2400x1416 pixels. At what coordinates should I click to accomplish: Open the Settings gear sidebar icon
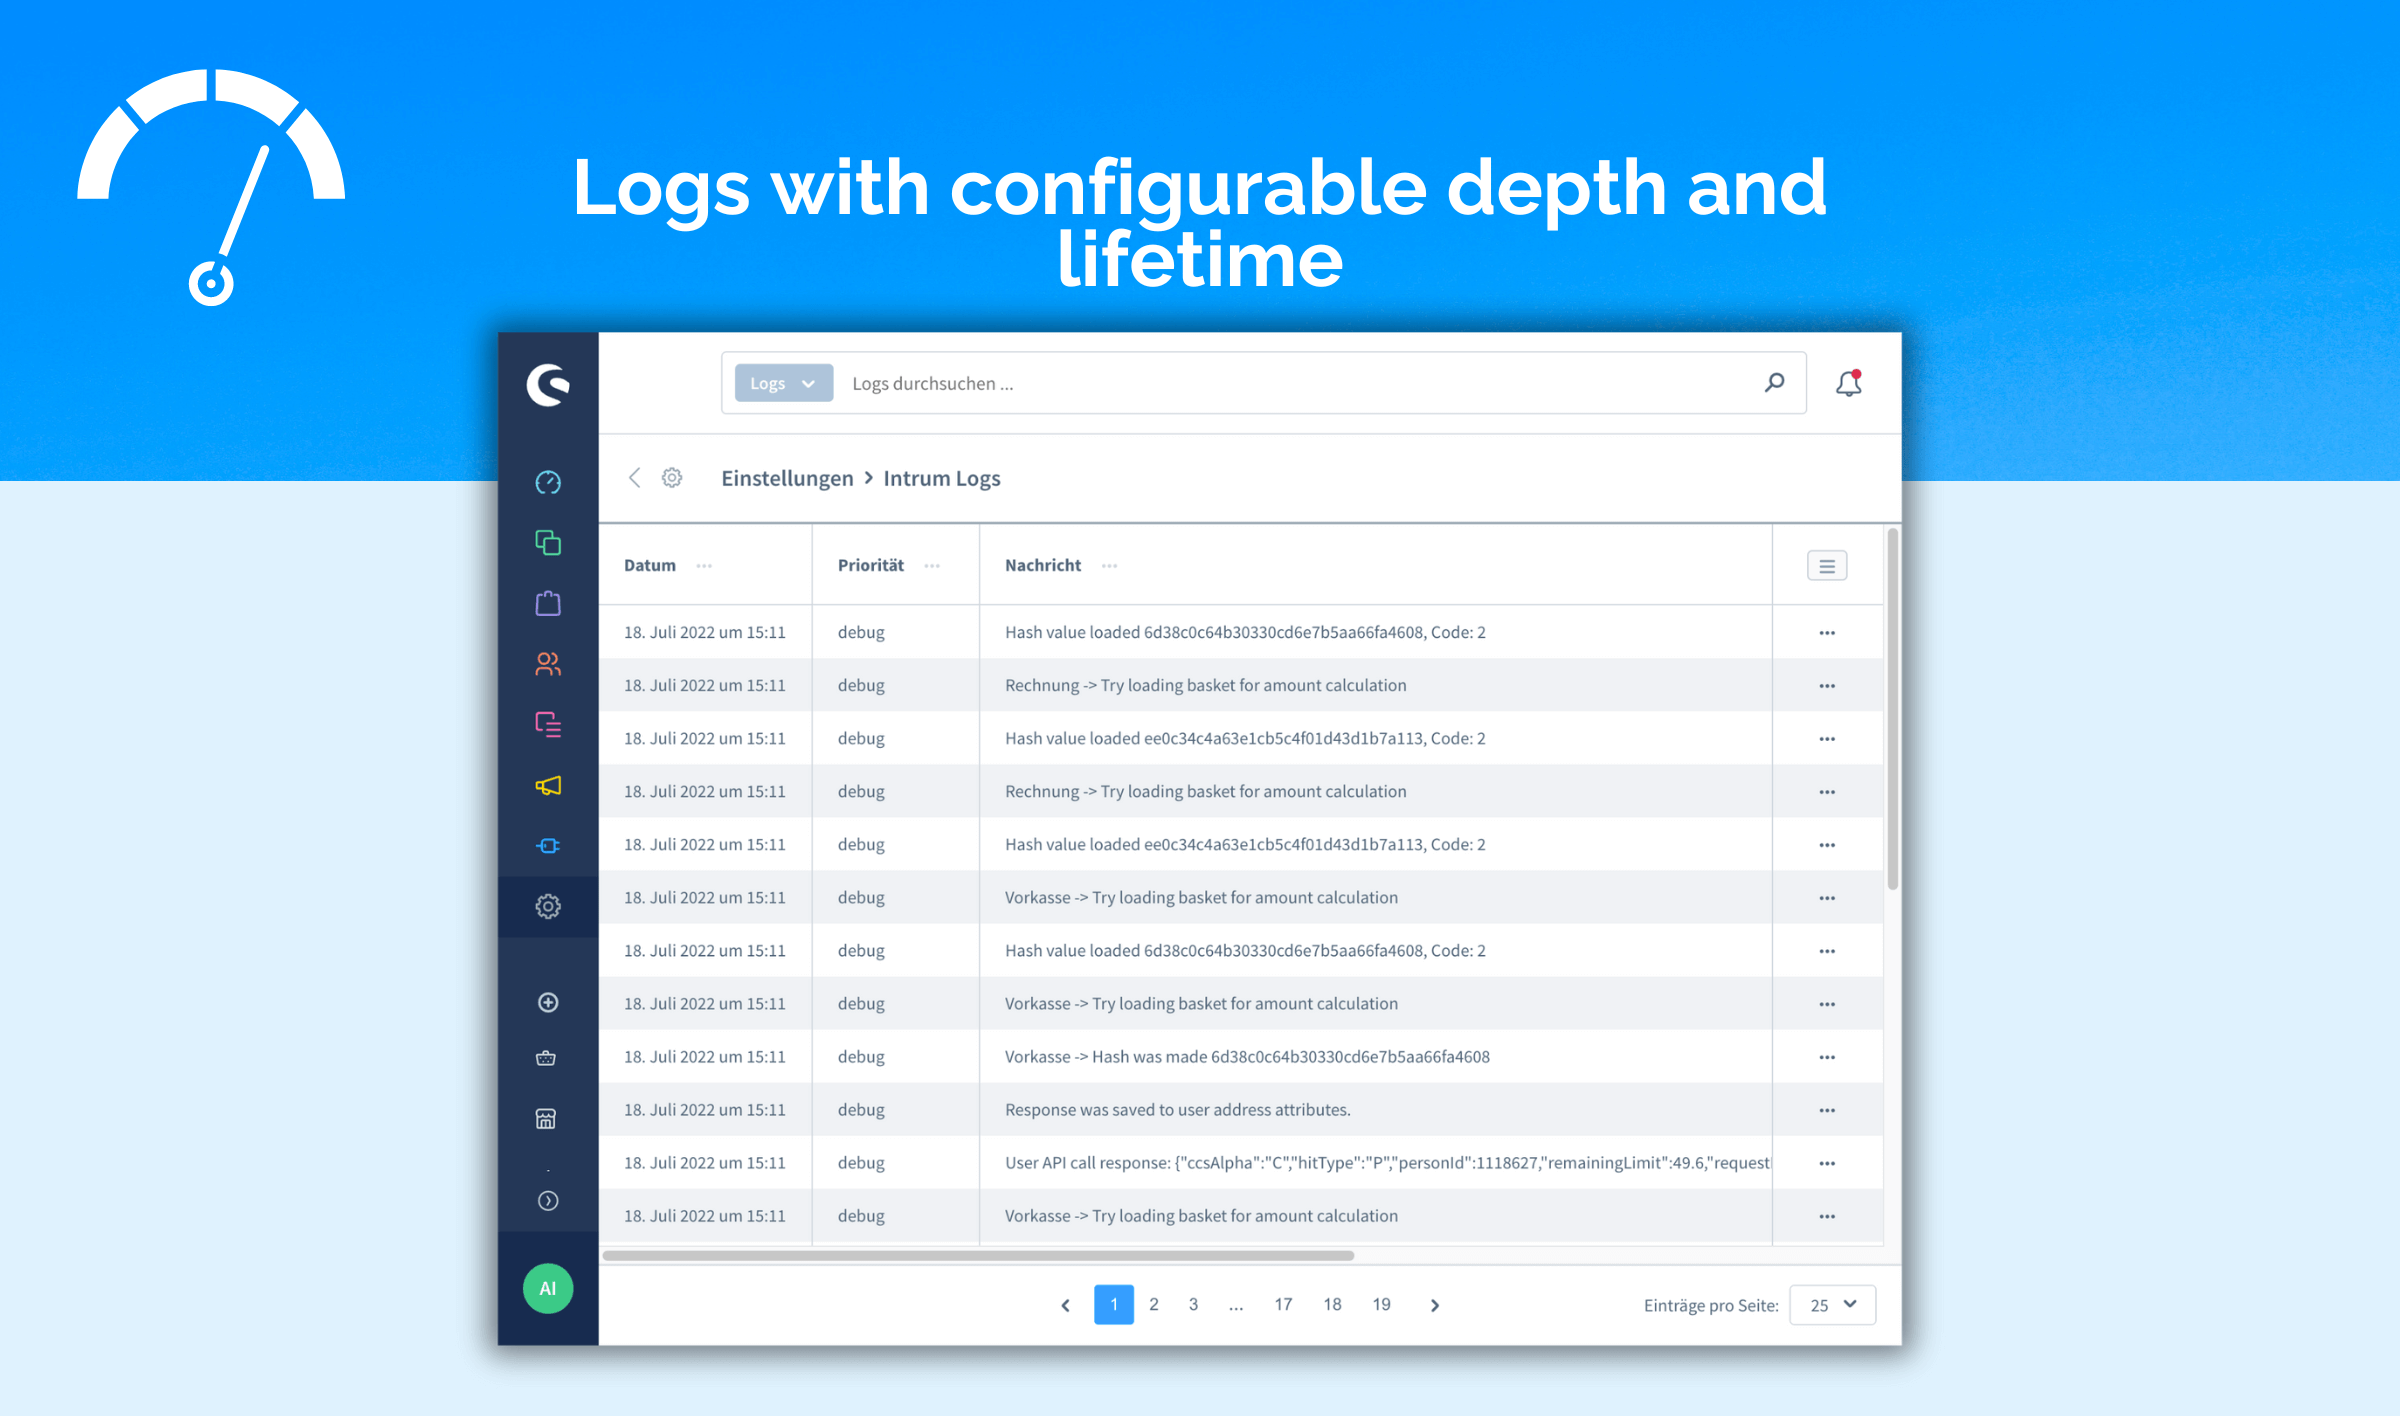(x=548, y=906)
